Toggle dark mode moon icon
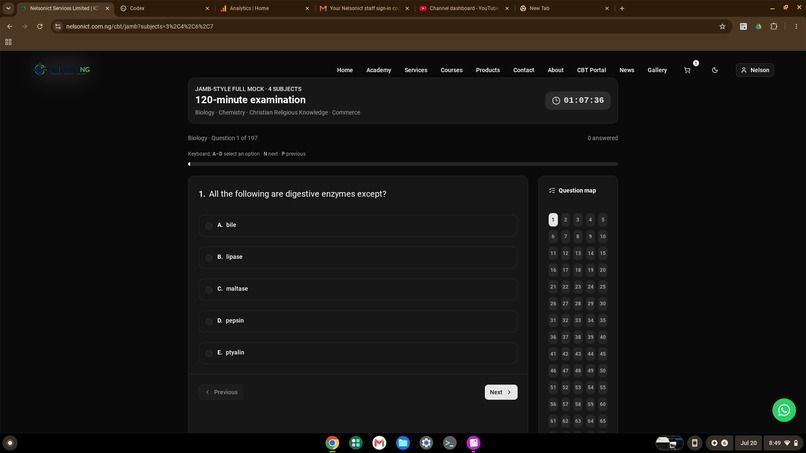806x453 pixels. (715, 70)
